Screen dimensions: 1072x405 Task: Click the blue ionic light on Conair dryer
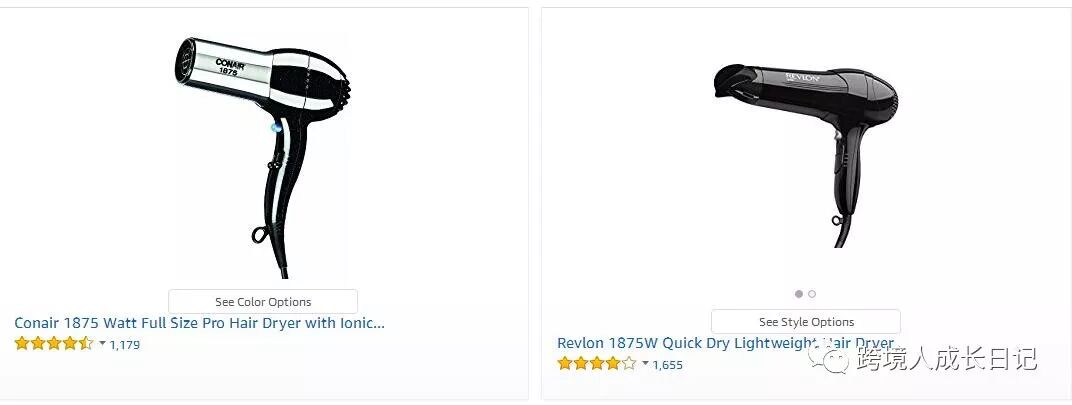click(276, 127)
